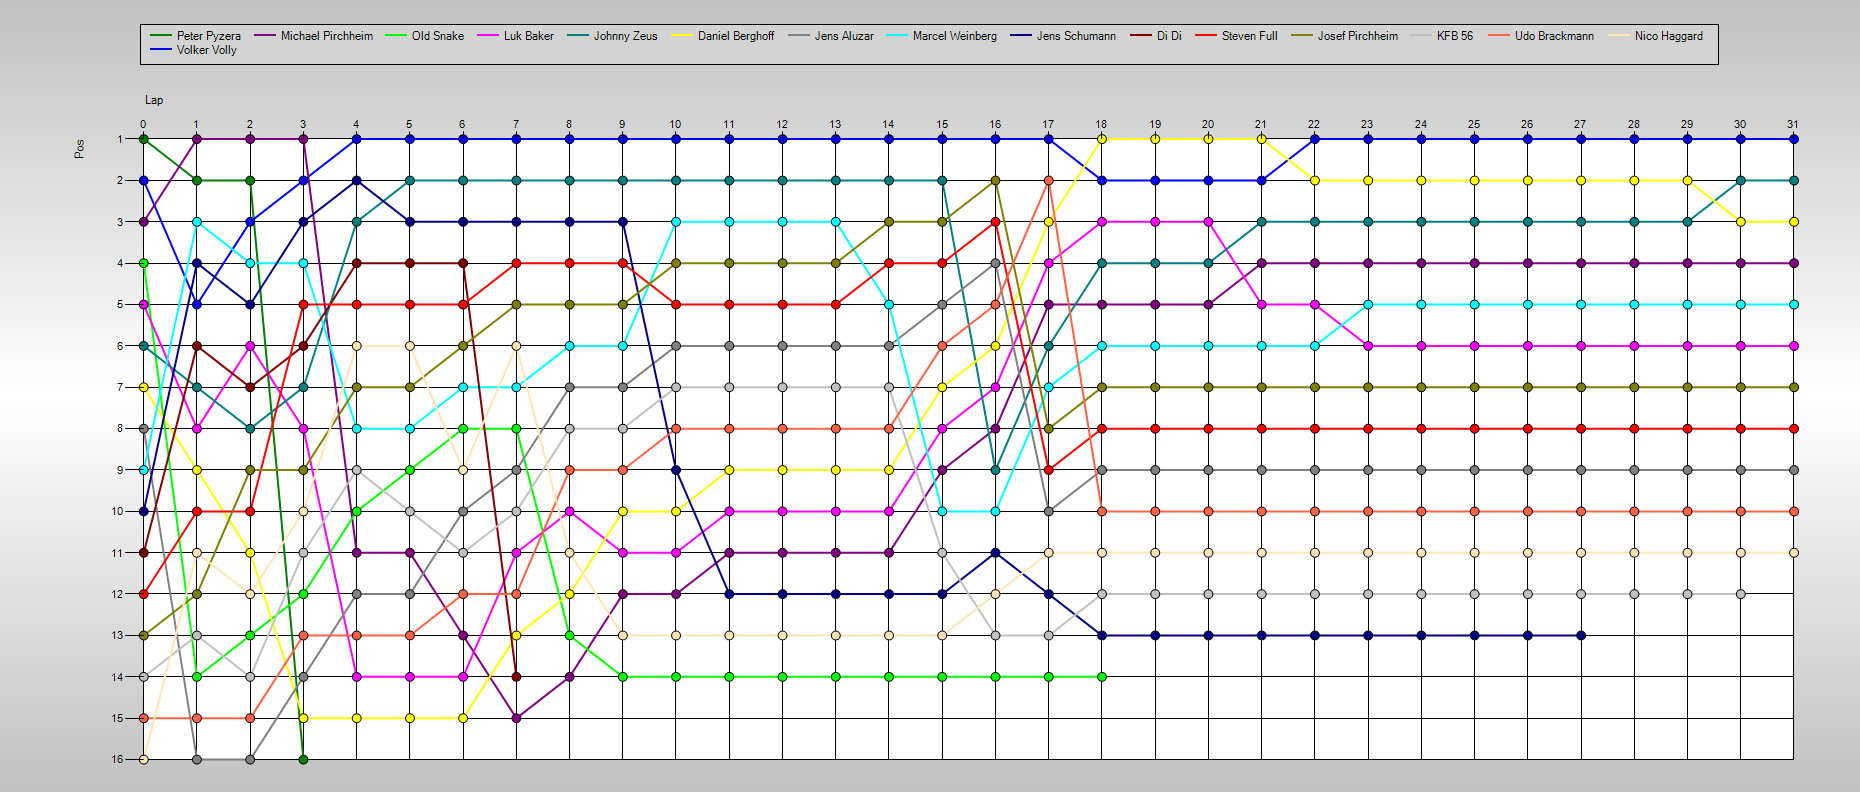Click lap axis label 31
Image resolution: width=1860 pixels, height=792 pixels.
(x=1793, y=125)
